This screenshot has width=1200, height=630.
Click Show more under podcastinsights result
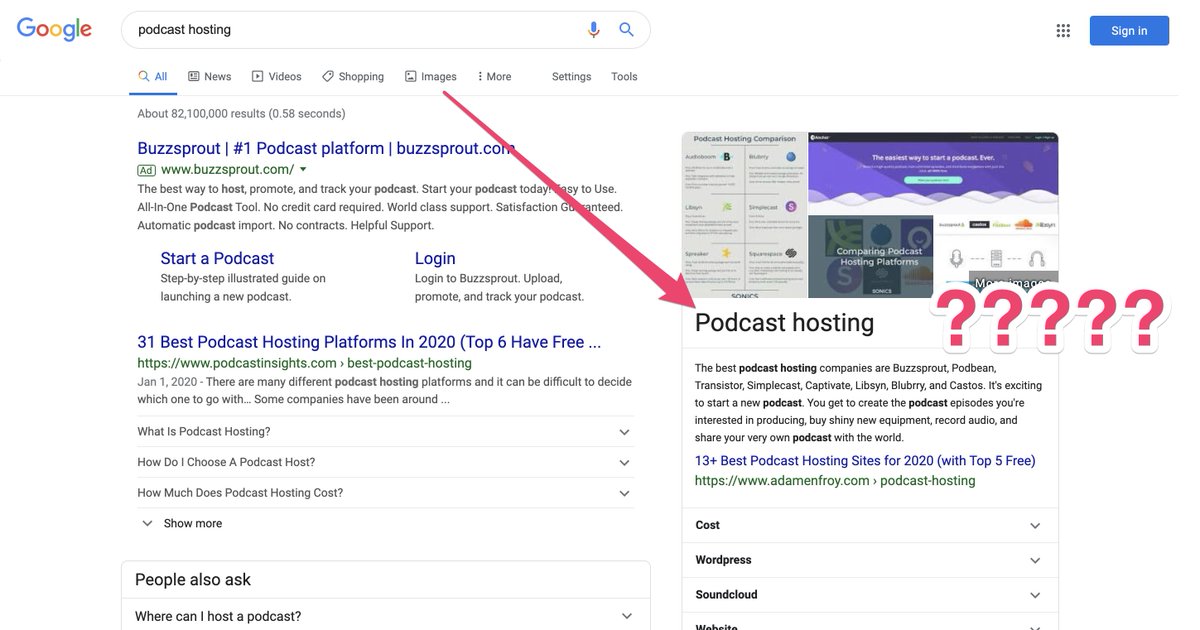[182, 523]
